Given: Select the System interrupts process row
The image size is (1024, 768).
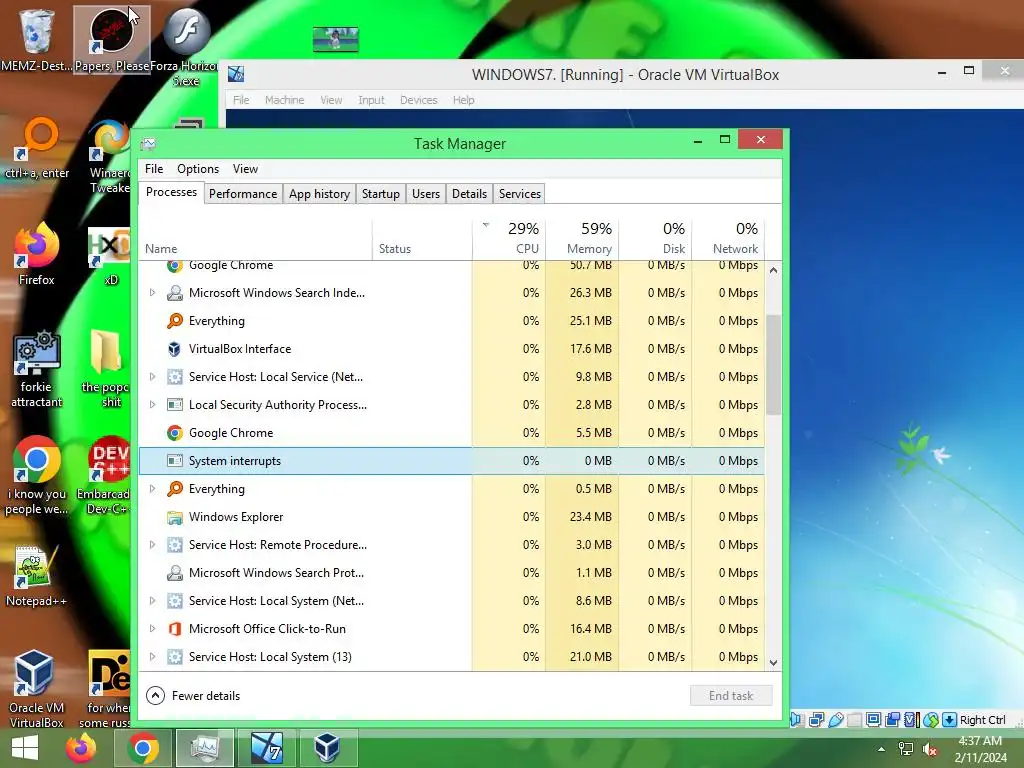Looking at the screenshot, I should 451,461.
